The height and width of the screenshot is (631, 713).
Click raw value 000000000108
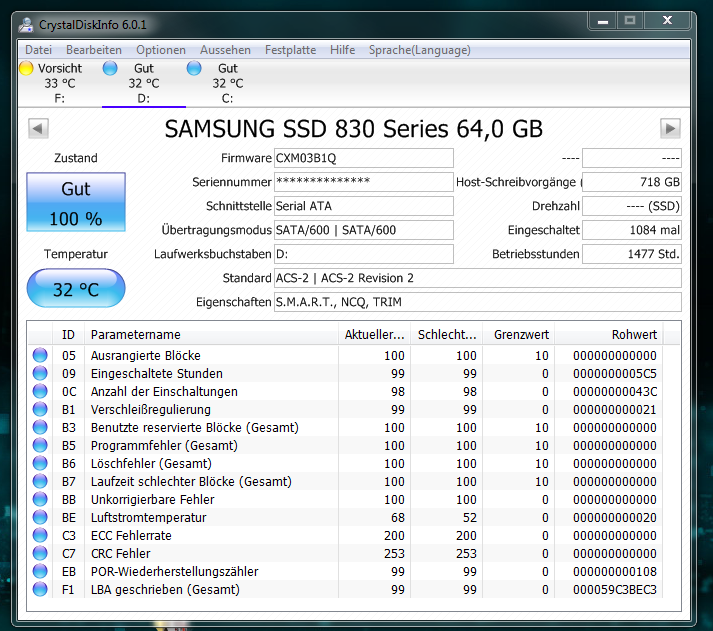coord(615,571)
